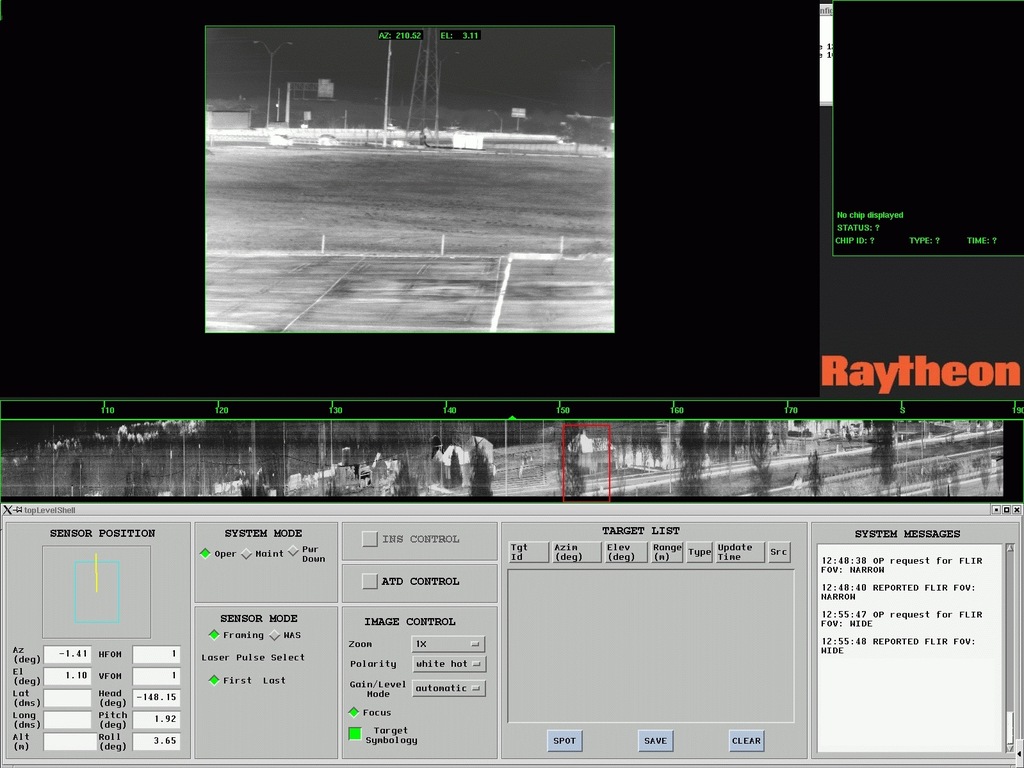This screenshot has width=1024, height=768.
Task: Toggle the Focus option in Image Control
Action: tap(354, 712)
